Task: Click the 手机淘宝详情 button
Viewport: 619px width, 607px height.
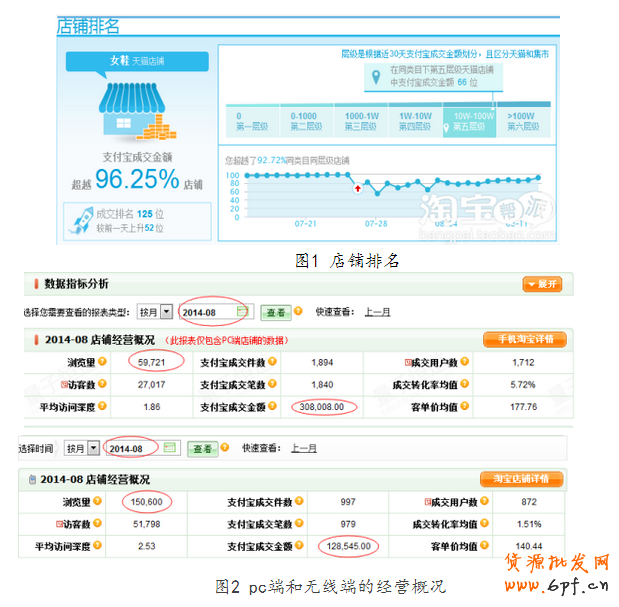Action: click(x=525, y=339)
